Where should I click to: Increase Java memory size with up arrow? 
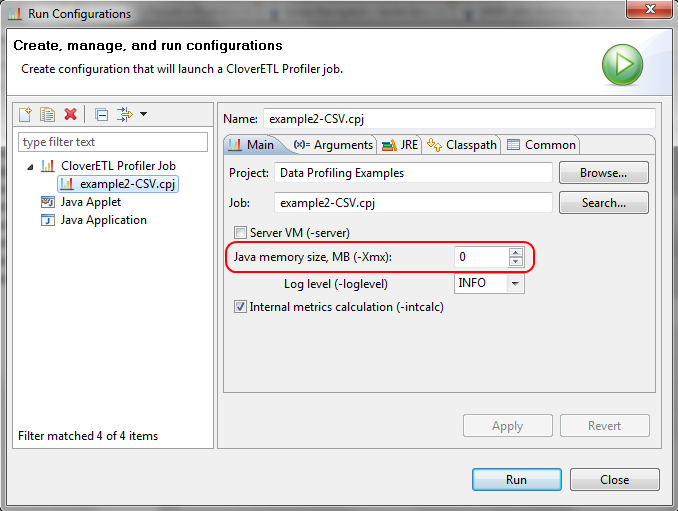[x=516, y=252]
